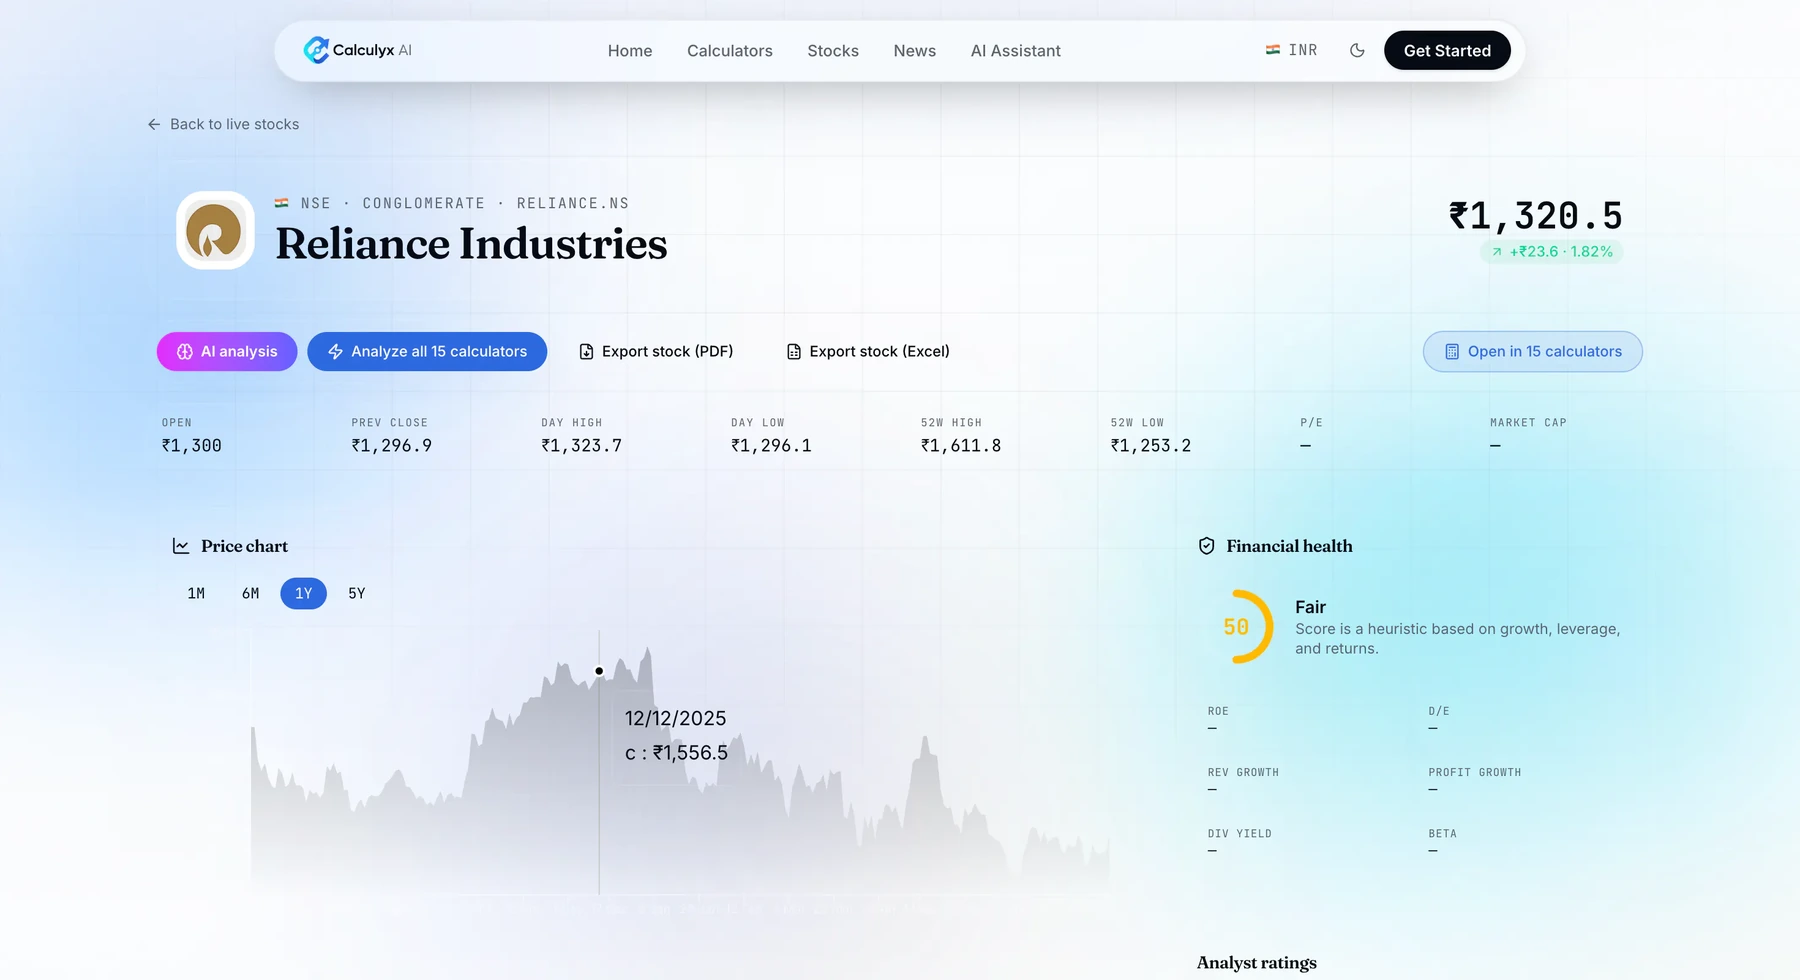Click the DIV YIELD label
Viewport: 1800px width, 980px height.
point(1240,834)
